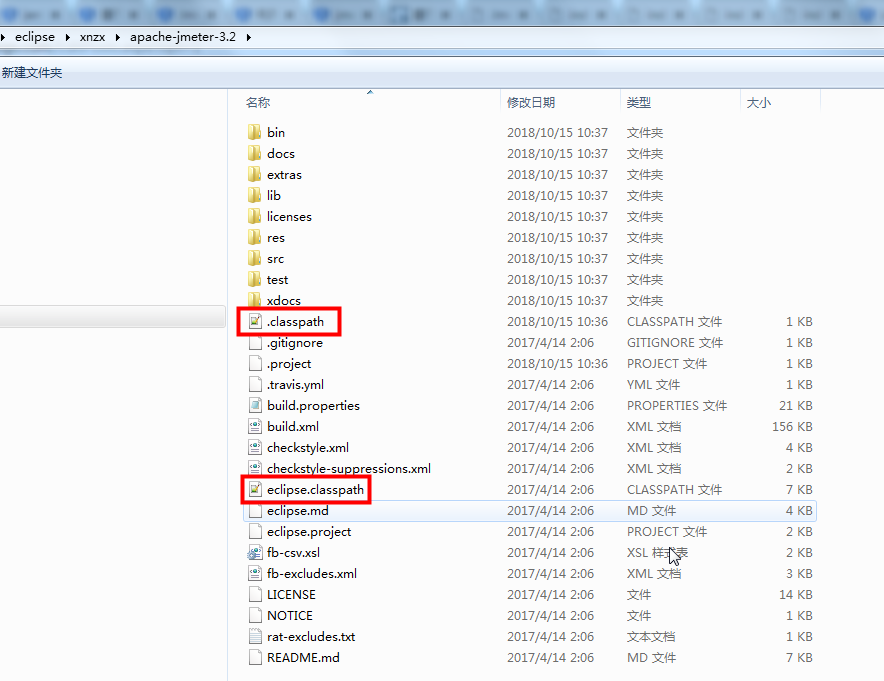Click the checkstyle.xml file icon
The image size is (884, 681).
click(255, 448)
